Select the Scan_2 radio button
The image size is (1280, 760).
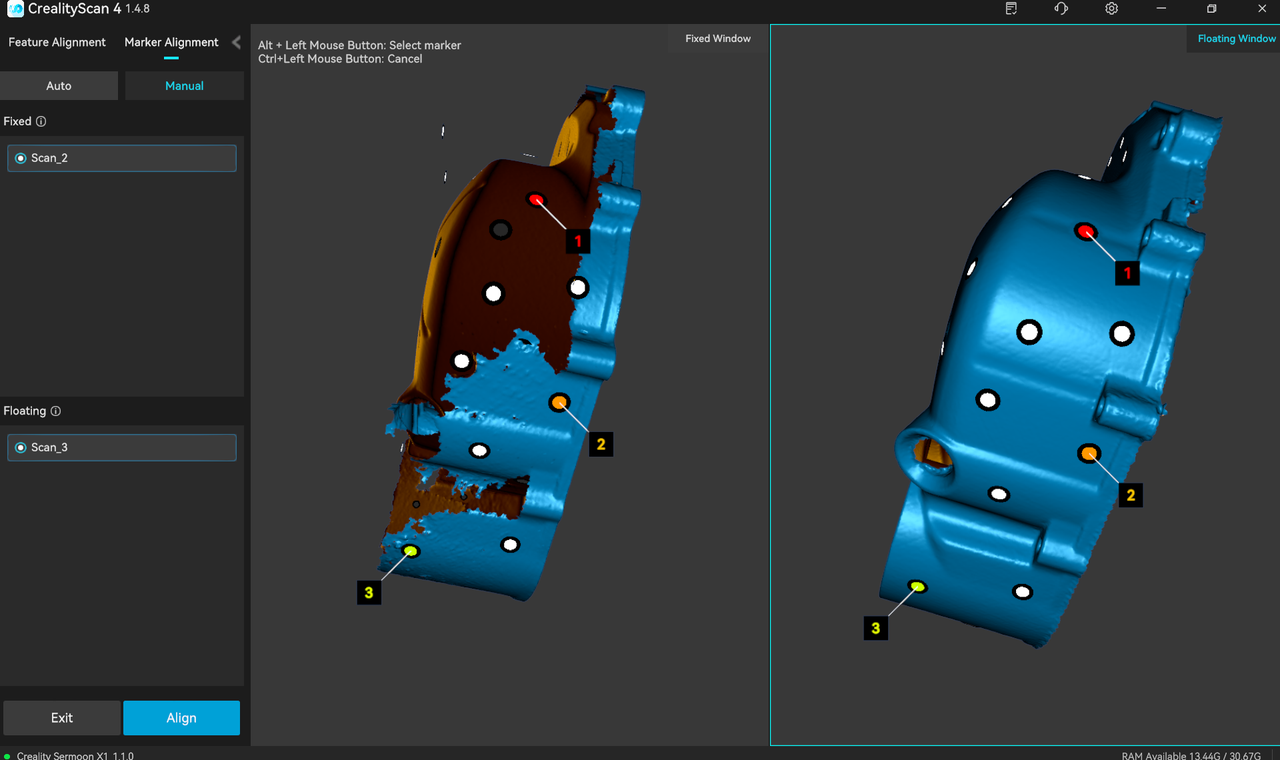(x=21, y=158)
